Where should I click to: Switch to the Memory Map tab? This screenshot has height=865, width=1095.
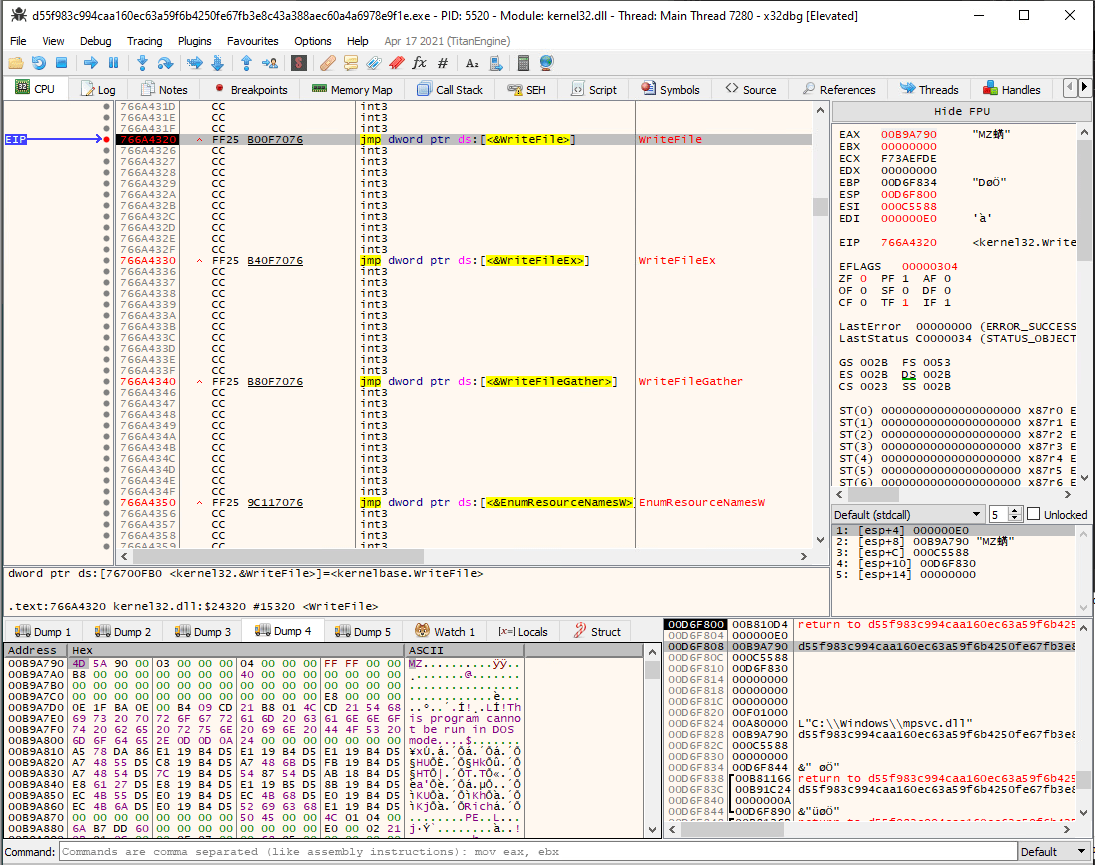[352, 89]
